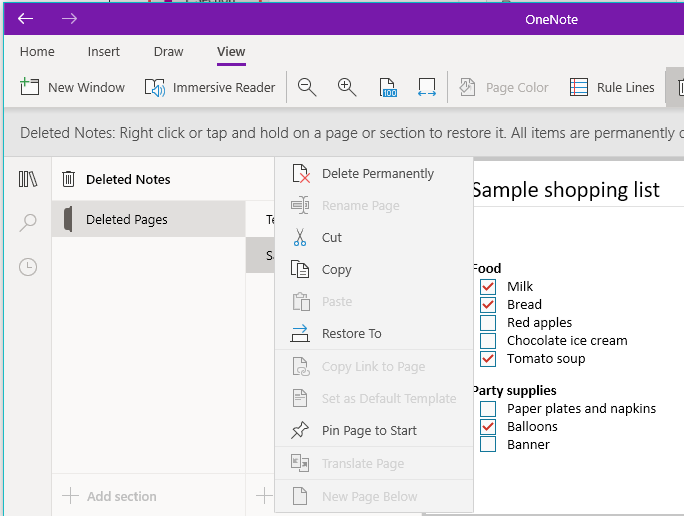Click the Food heading text
Viewport: 685px width, 516px height.
[487, 268]
